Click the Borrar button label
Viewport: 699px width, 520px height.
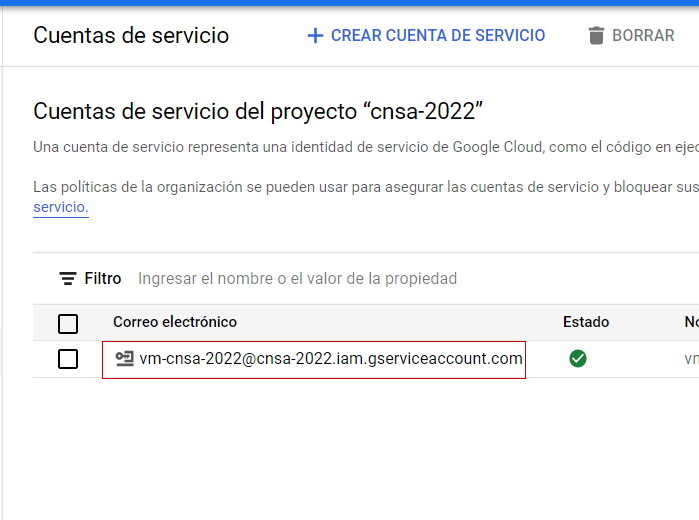(643, 36)
